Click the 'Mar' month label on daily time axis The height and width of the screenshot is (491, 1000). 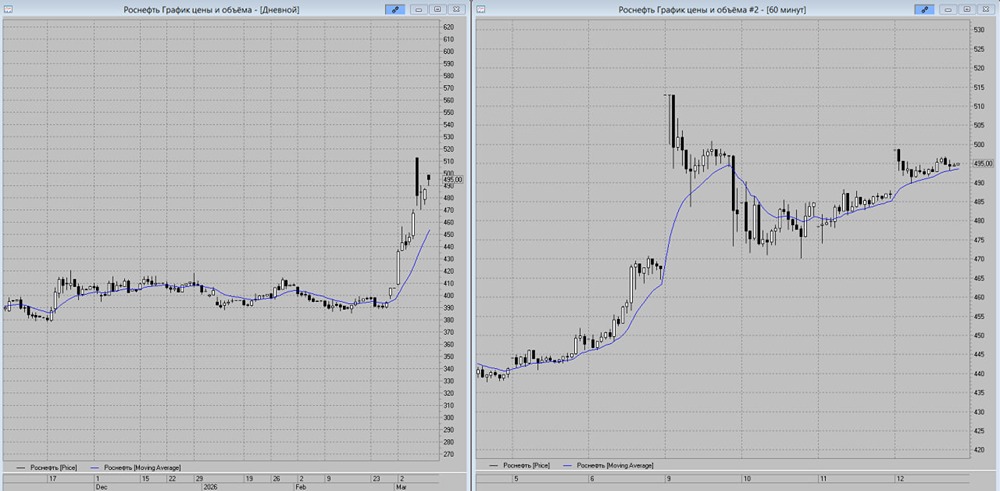402,486
